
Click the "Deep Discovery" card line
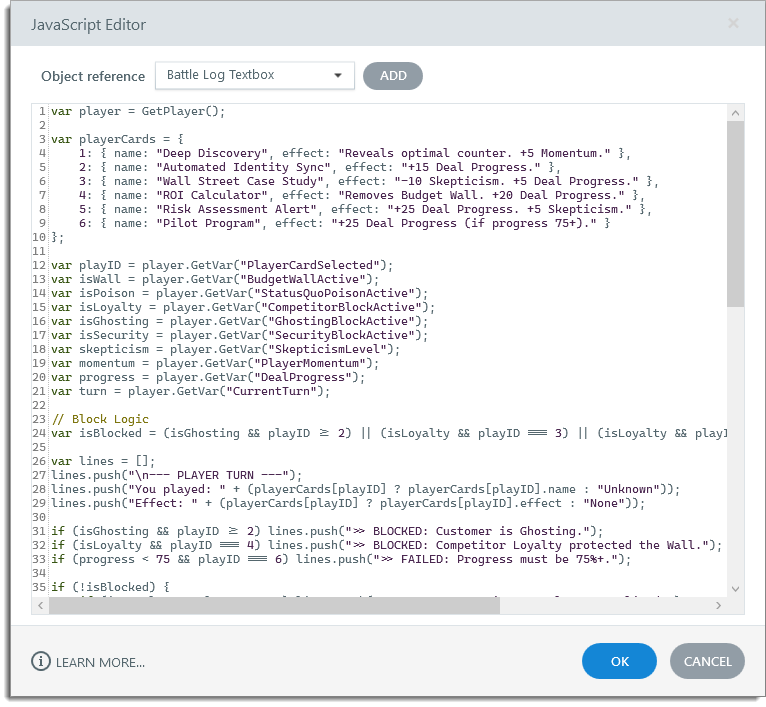355,153
